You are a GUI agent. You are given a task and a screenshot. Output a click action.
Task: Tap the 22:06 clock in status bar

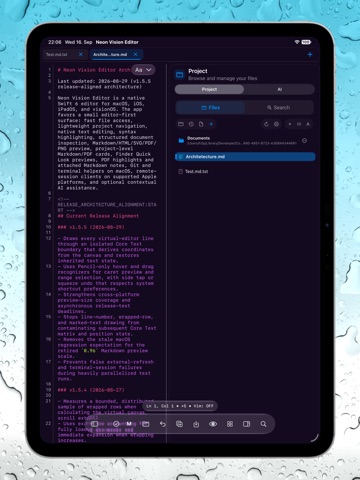coord(55,42)
